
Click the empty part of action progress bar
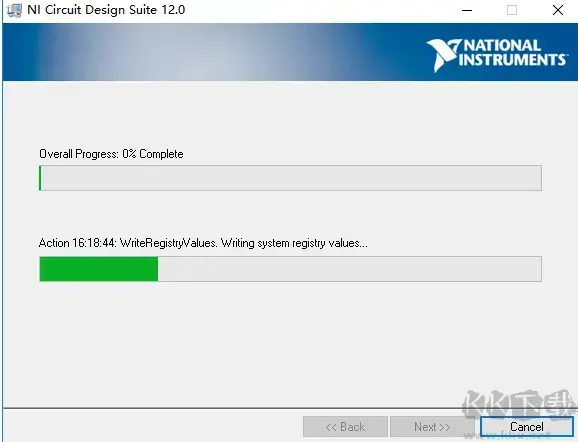(349, 269)
